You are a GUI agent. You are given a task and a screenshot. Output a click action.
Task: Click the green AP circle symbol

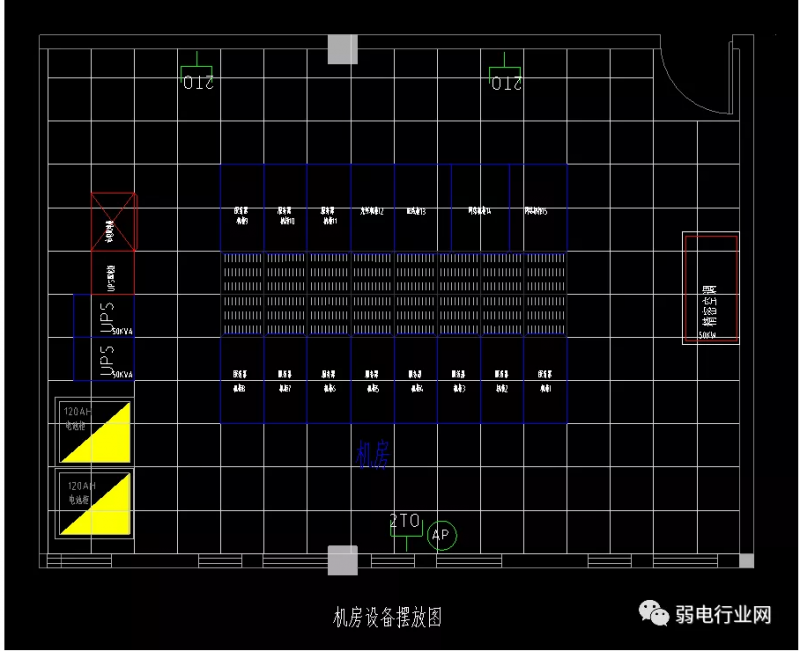tap(441, 536)
